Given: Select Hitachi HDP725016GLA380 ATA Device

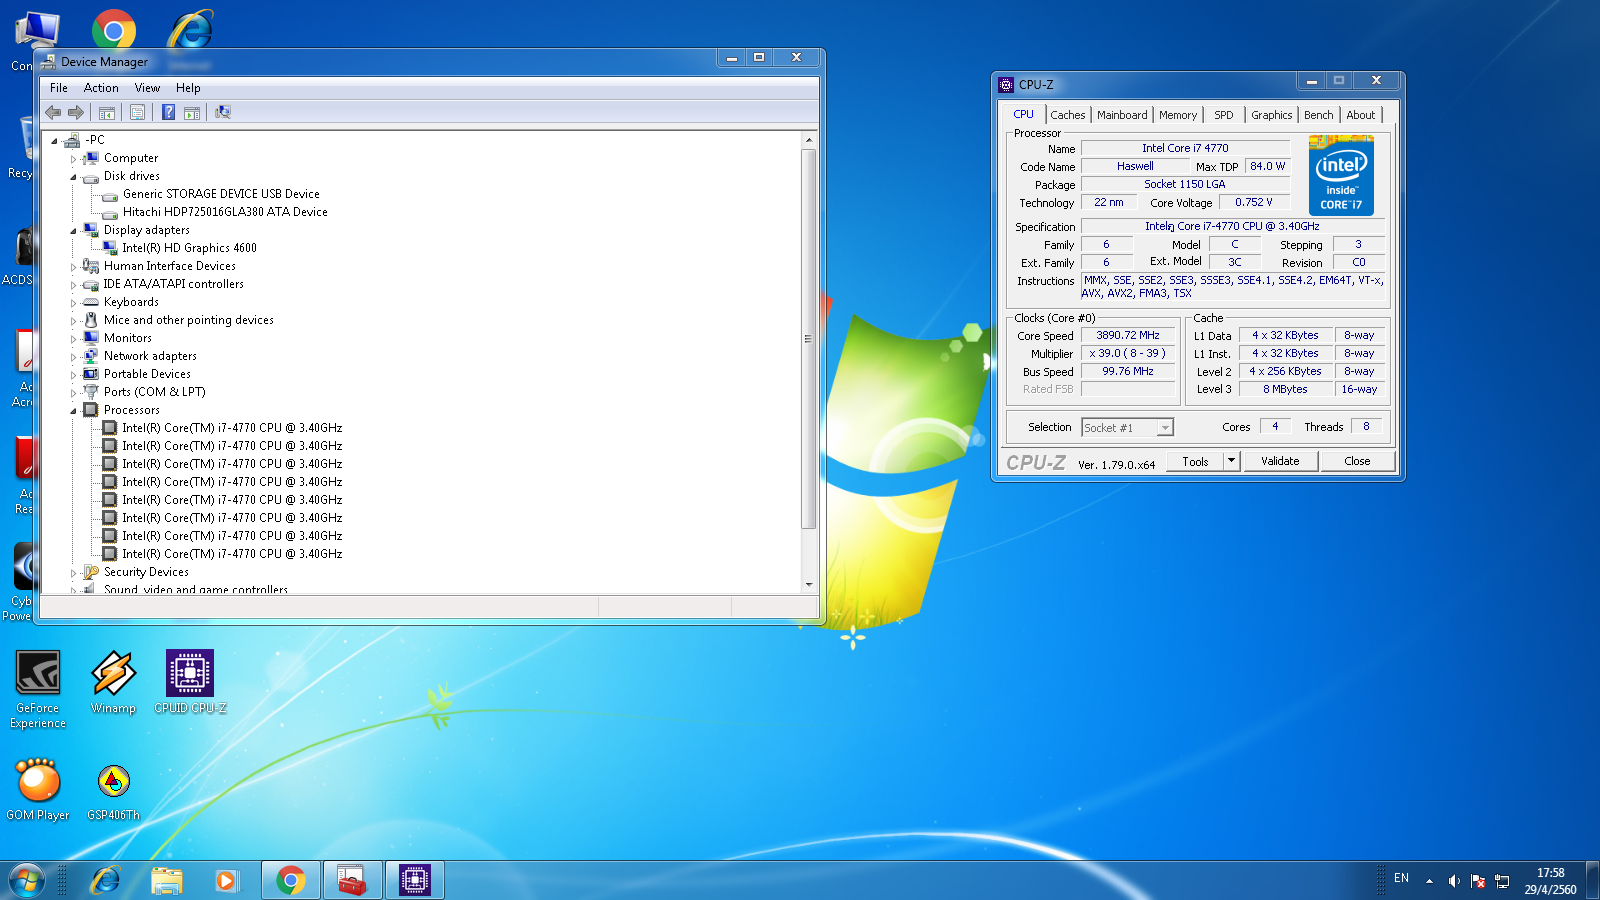Looking at the screenshot, I should (x=225, y=212).
